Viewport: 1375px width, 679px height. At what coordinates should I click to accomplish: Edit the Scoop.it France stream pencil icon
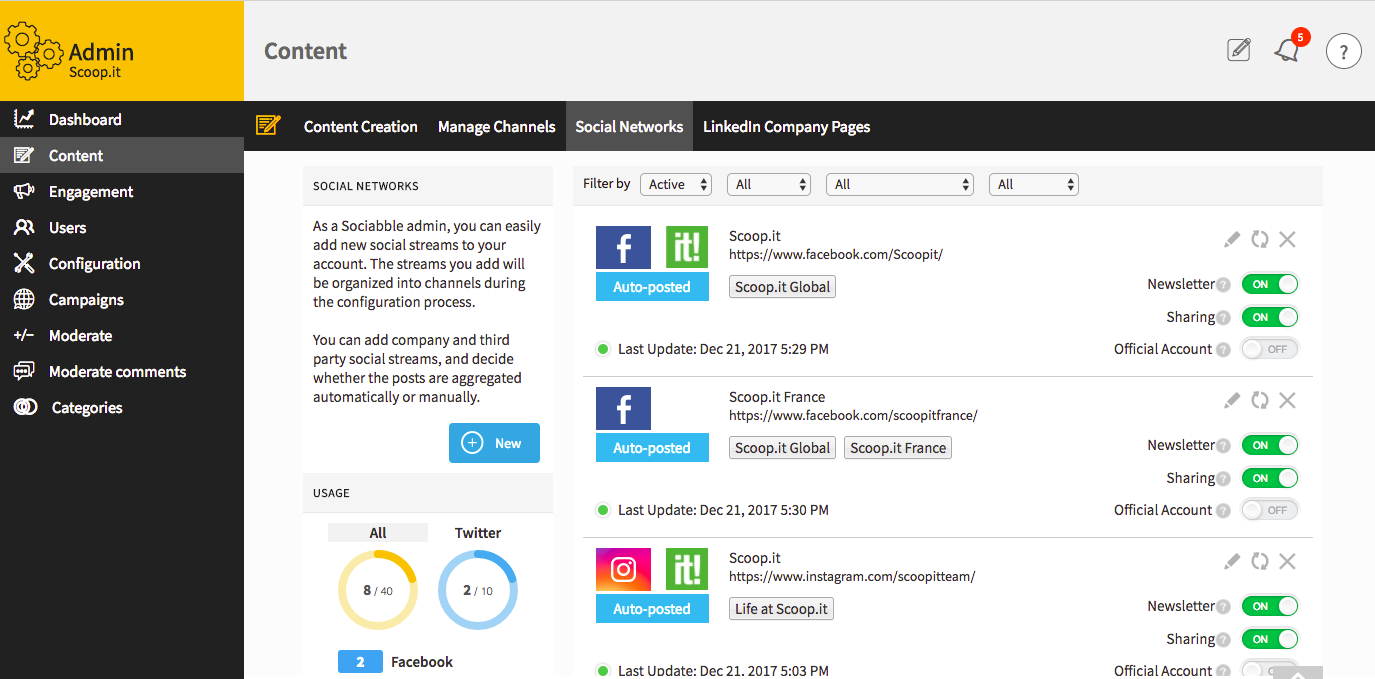(1232, 400)
